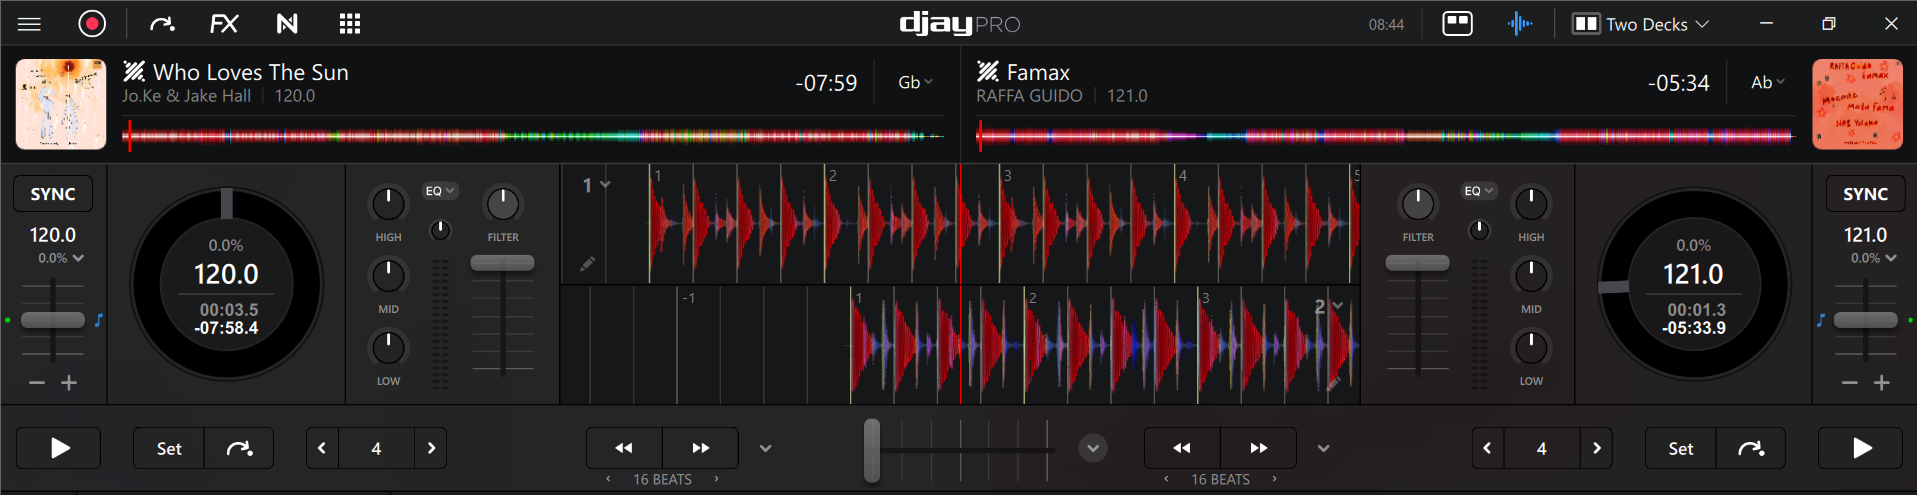The image size is (1917, 495).
Task: Increase the right deck loop length of 4
Action: click(1596, 448)
